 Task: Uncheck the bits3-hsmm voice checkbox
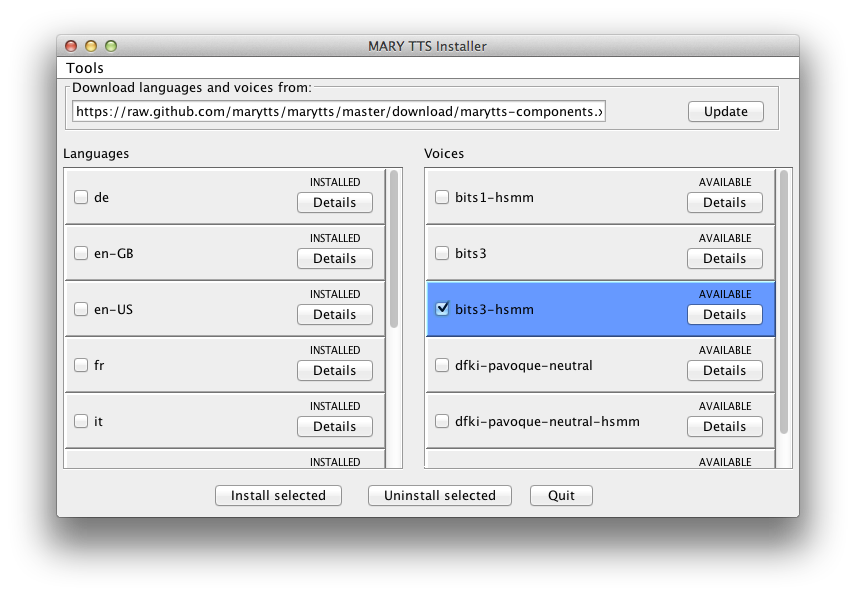[x=442, y=309]
